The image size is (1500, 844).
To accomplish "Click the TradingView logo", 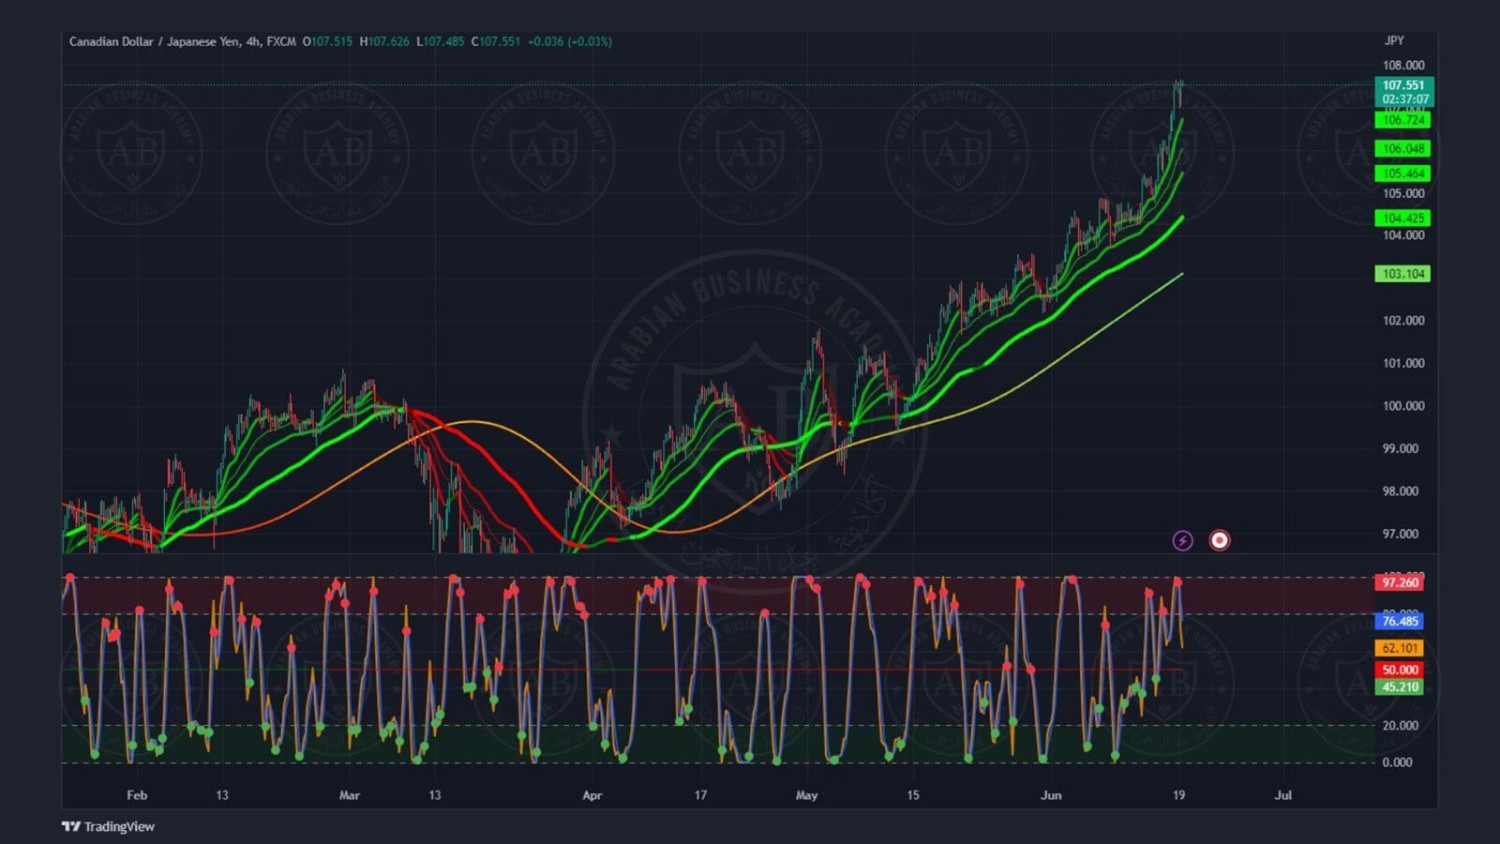I will coord(108,826).
